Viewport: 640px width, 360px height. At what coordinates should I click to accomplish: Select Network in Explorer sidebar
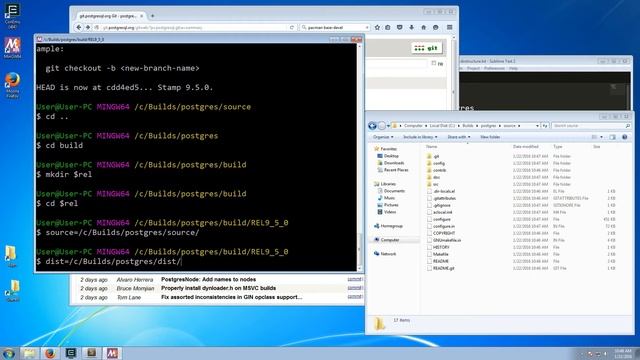385,254
